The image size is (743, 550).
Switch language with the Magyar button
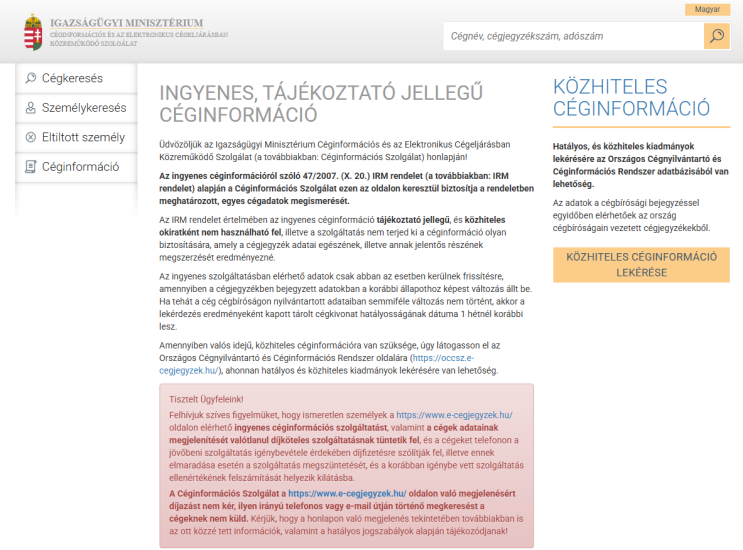(707, 9)
